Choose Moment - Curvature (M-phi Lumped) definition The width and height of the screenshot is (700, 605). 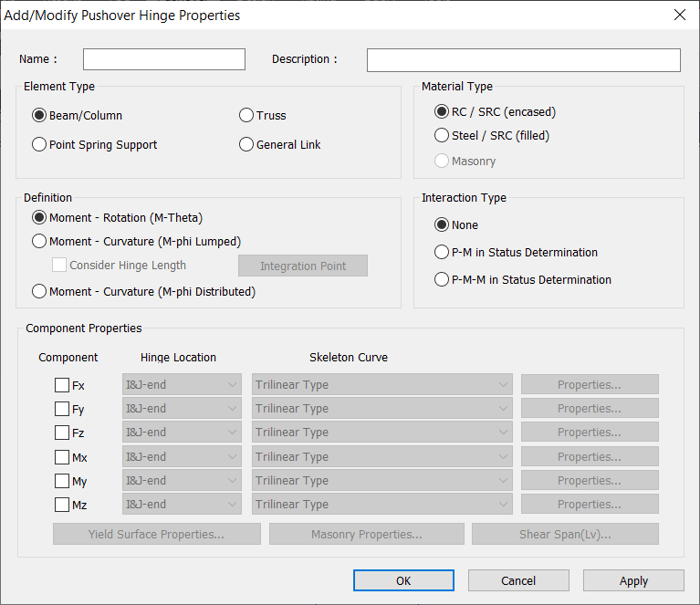pos(40,241)
